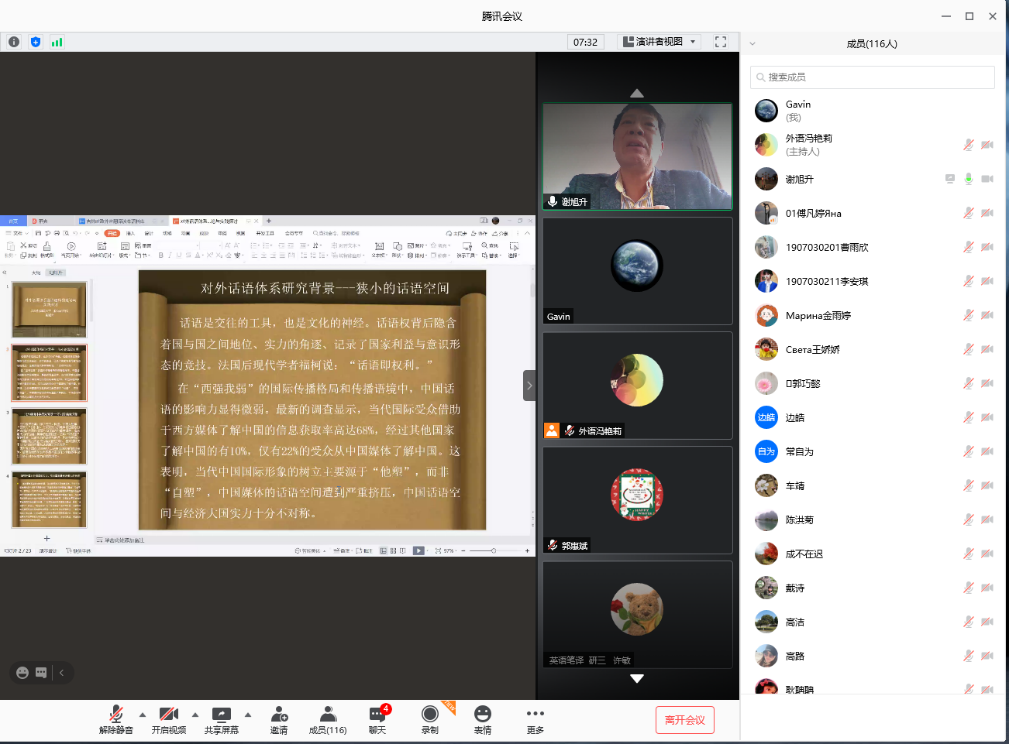
Task: Select the 外语冯艳莉 video tile
Action: point(637,386)
